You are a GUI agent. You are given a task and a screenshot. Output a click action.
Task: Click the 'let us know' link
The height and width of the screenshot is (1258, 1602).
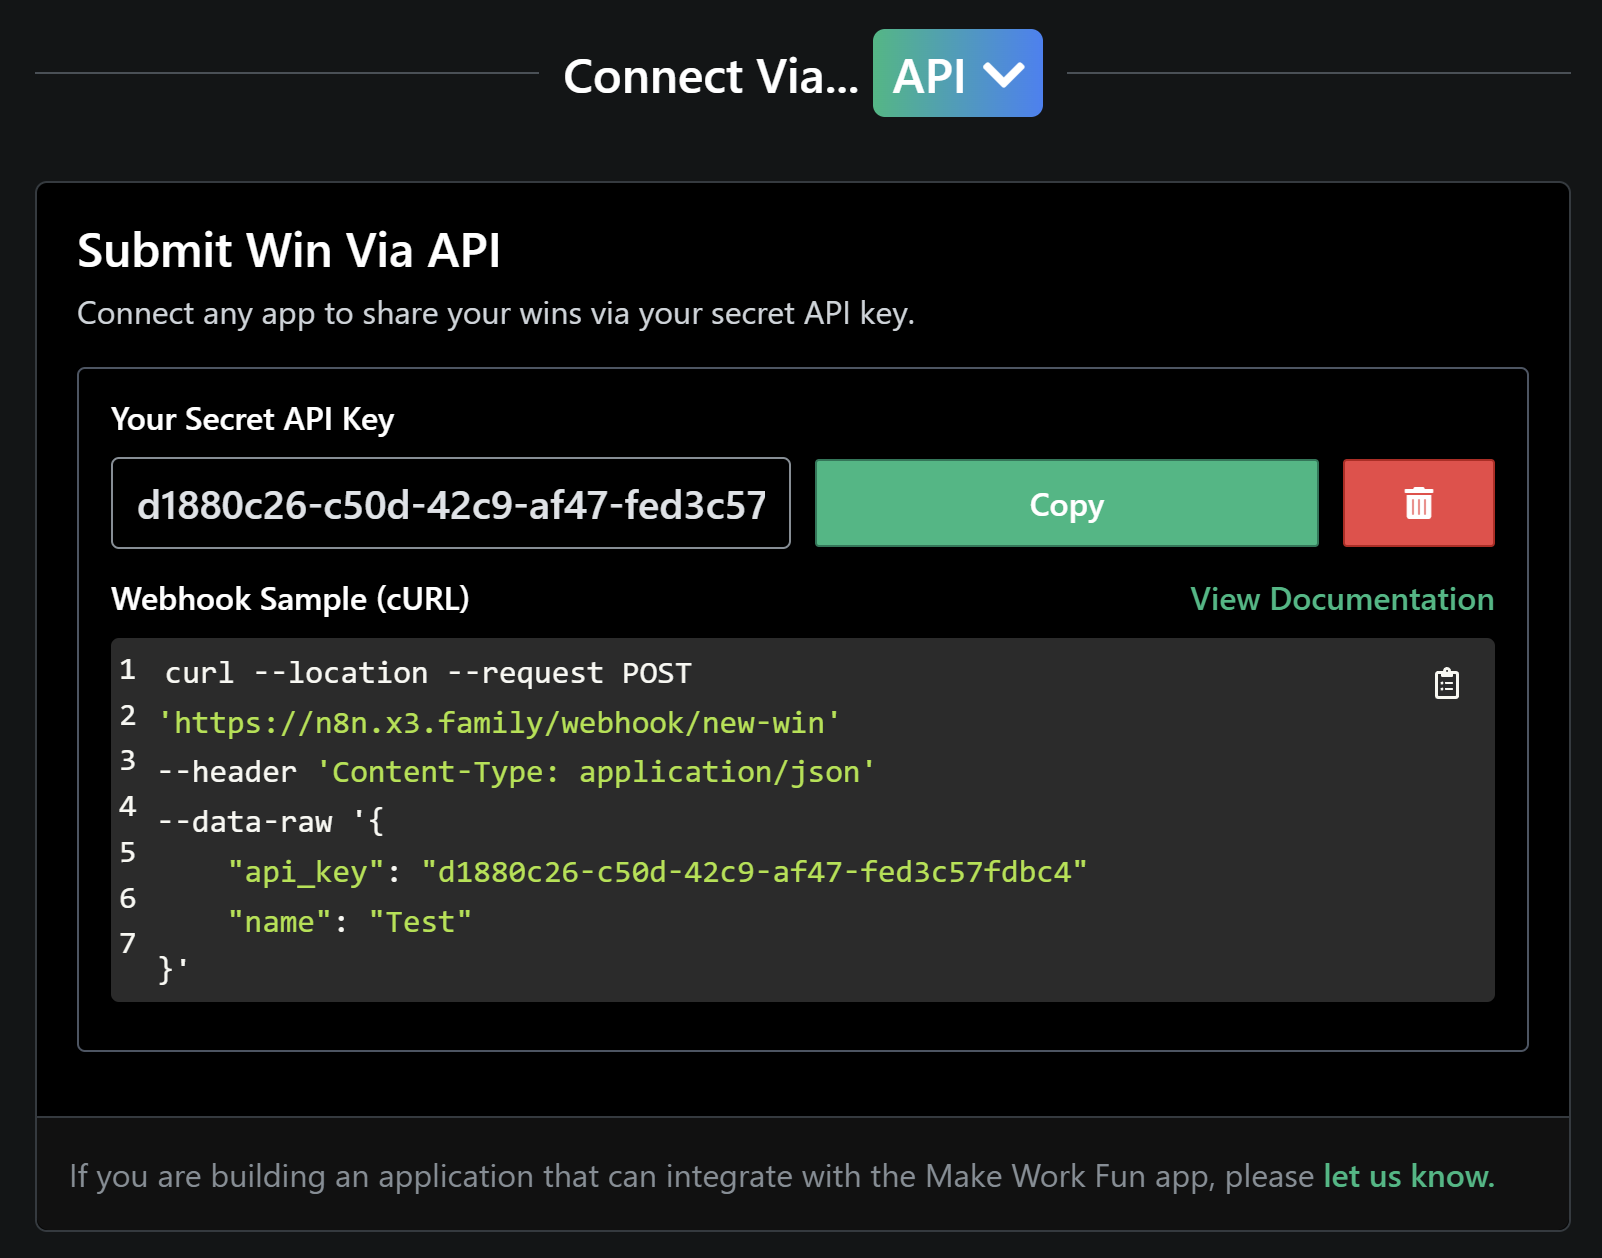pos(1409,1176)
